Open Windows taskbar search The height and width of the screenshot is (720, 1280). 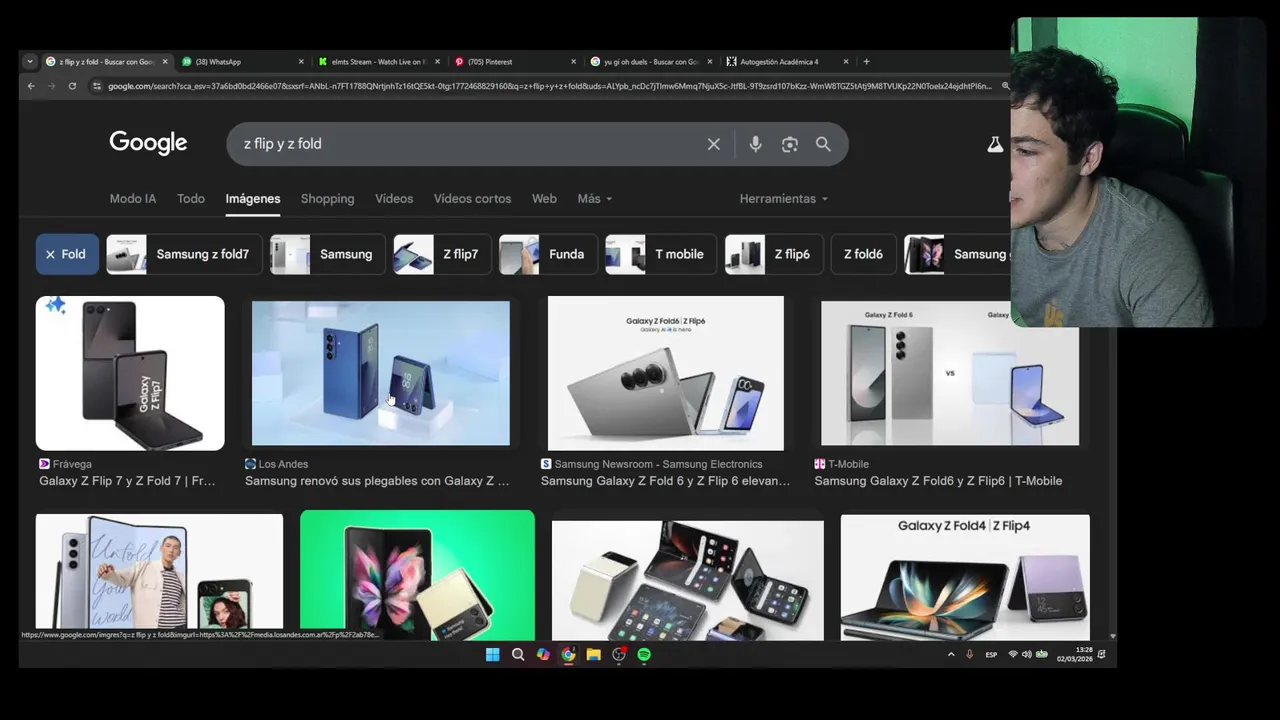point(518,654)
